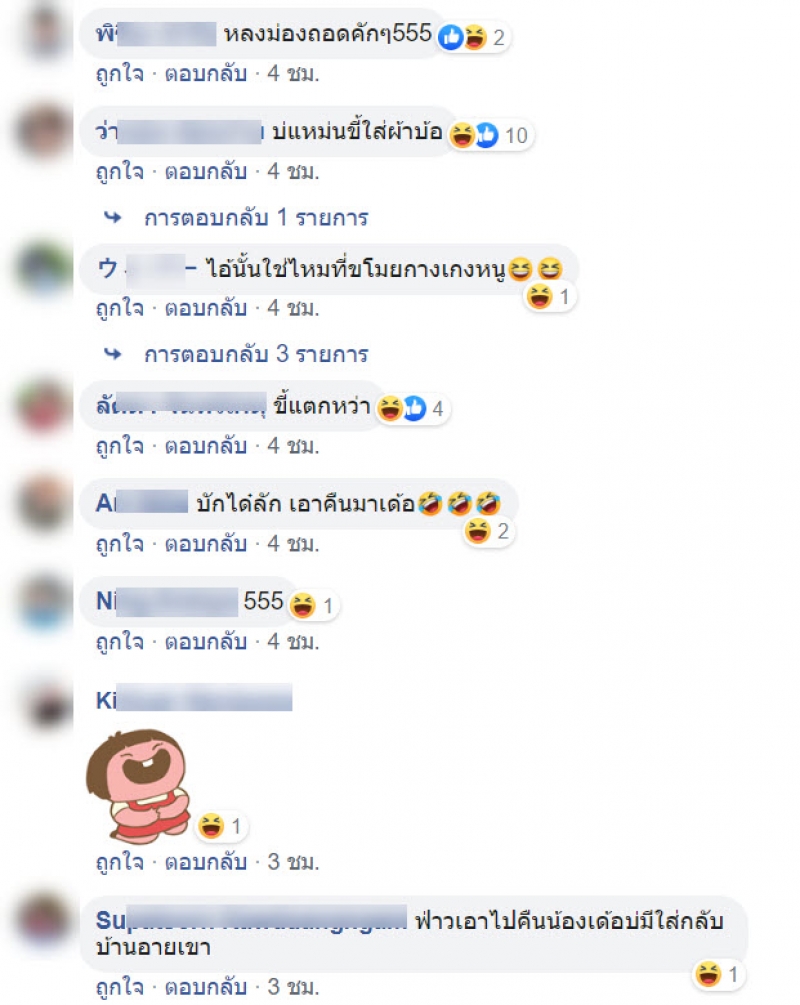The height and width of the screenshot is (1005, 800).
Task: Expand การตอบกลับ 3 รายการ replies
Action: click(x=256, y=354)
